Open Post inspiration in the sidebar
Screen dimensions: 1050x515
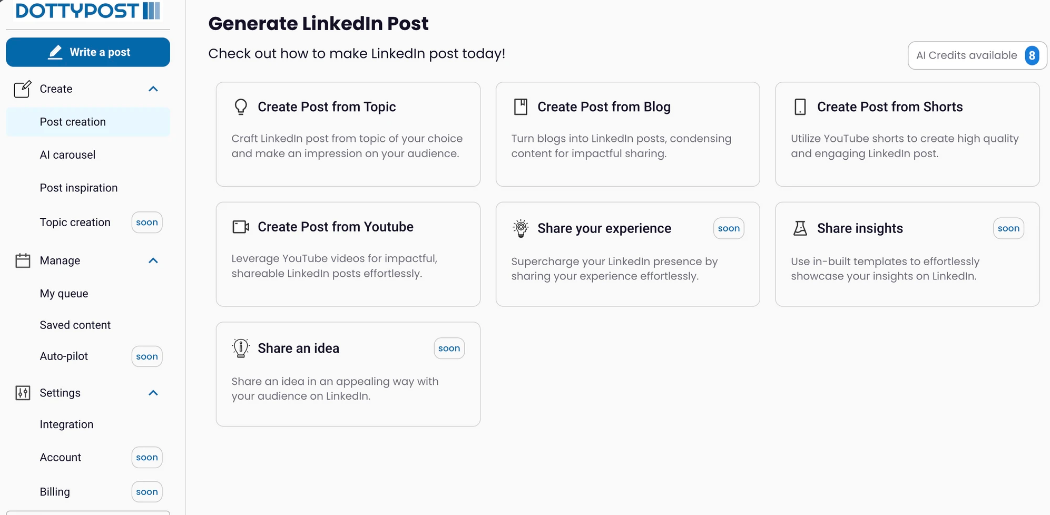pyautogui.click(x=79, y=188)
